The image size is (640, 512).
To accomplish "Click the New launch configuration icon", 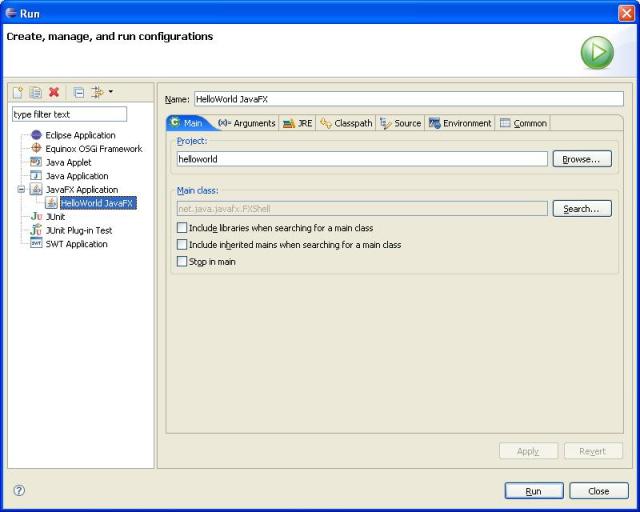I will (18, 93).
